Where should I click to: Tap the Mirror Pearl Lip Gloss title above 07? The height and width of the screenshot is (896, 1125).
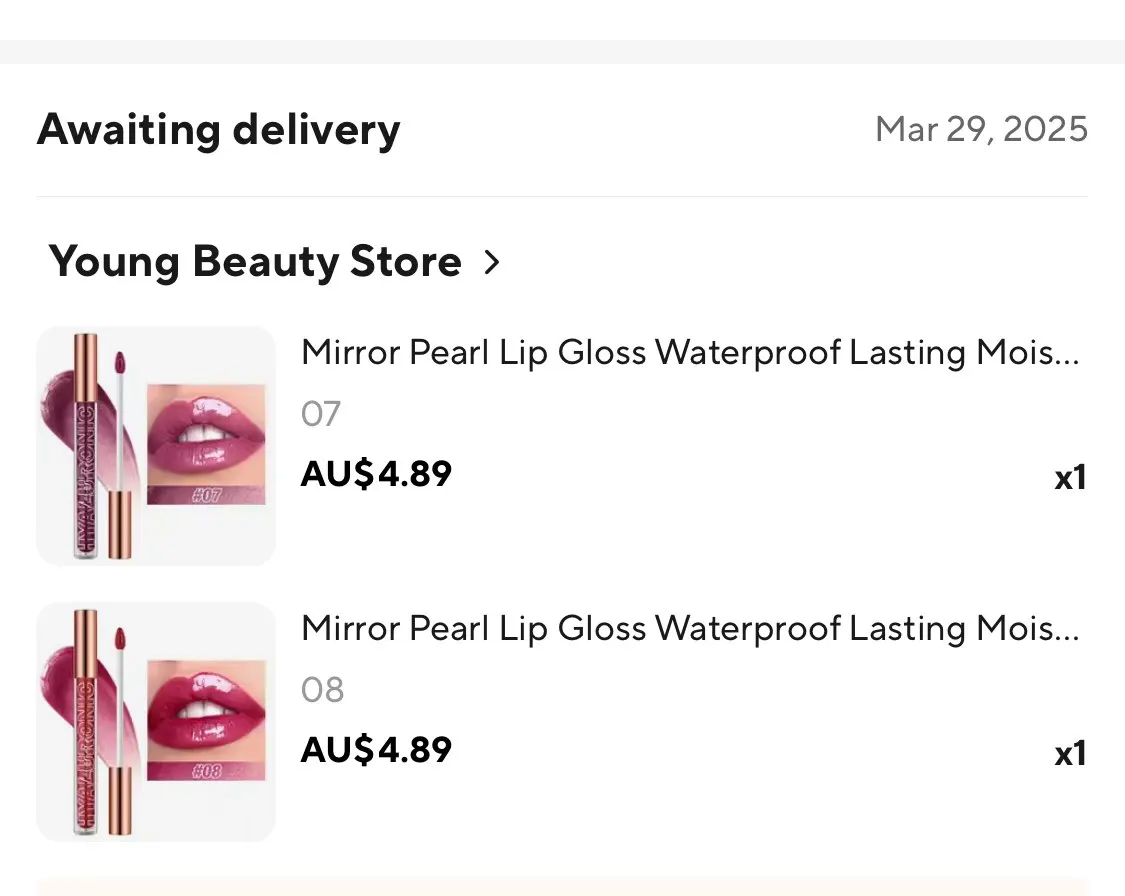click(x=690, y=352)
